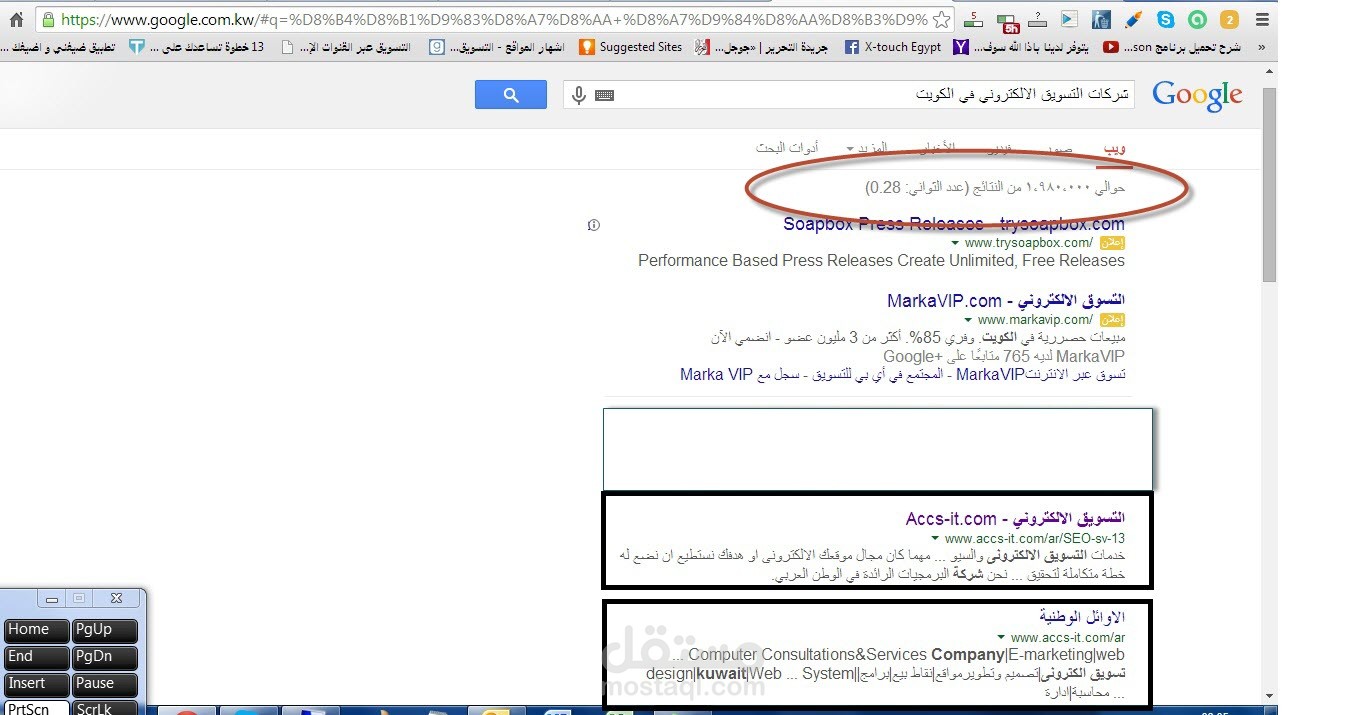Open the Accs-it.com التسويق الالكتروني result
The height and width of the screenshot is (715, 1366).
[x=1015, y=519]
